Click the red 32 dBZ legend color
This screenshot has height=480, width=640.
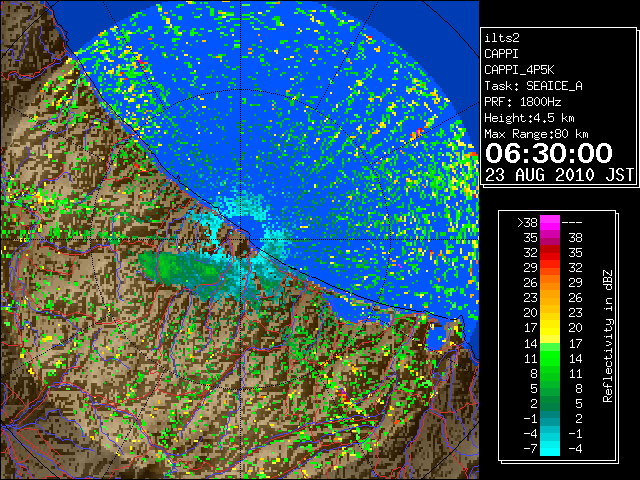click(x=550, y=253)
